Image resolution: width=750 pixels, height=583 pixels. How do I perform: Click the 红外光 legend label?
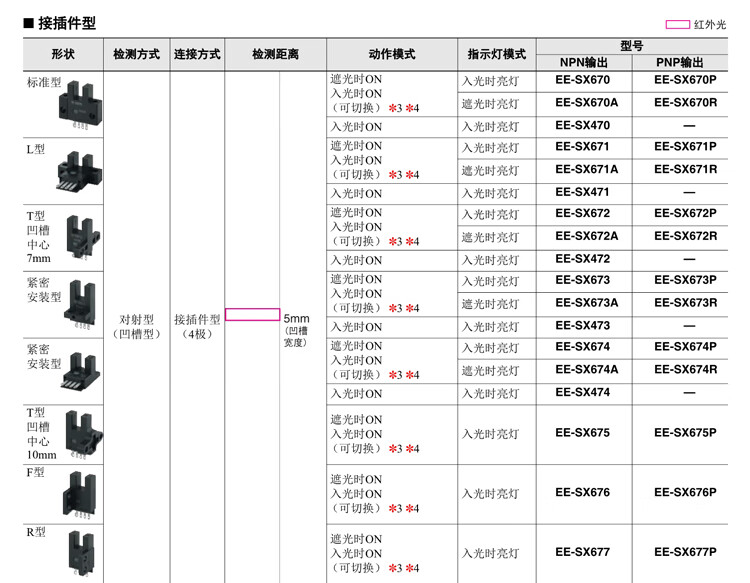click(x=710, y=24)
